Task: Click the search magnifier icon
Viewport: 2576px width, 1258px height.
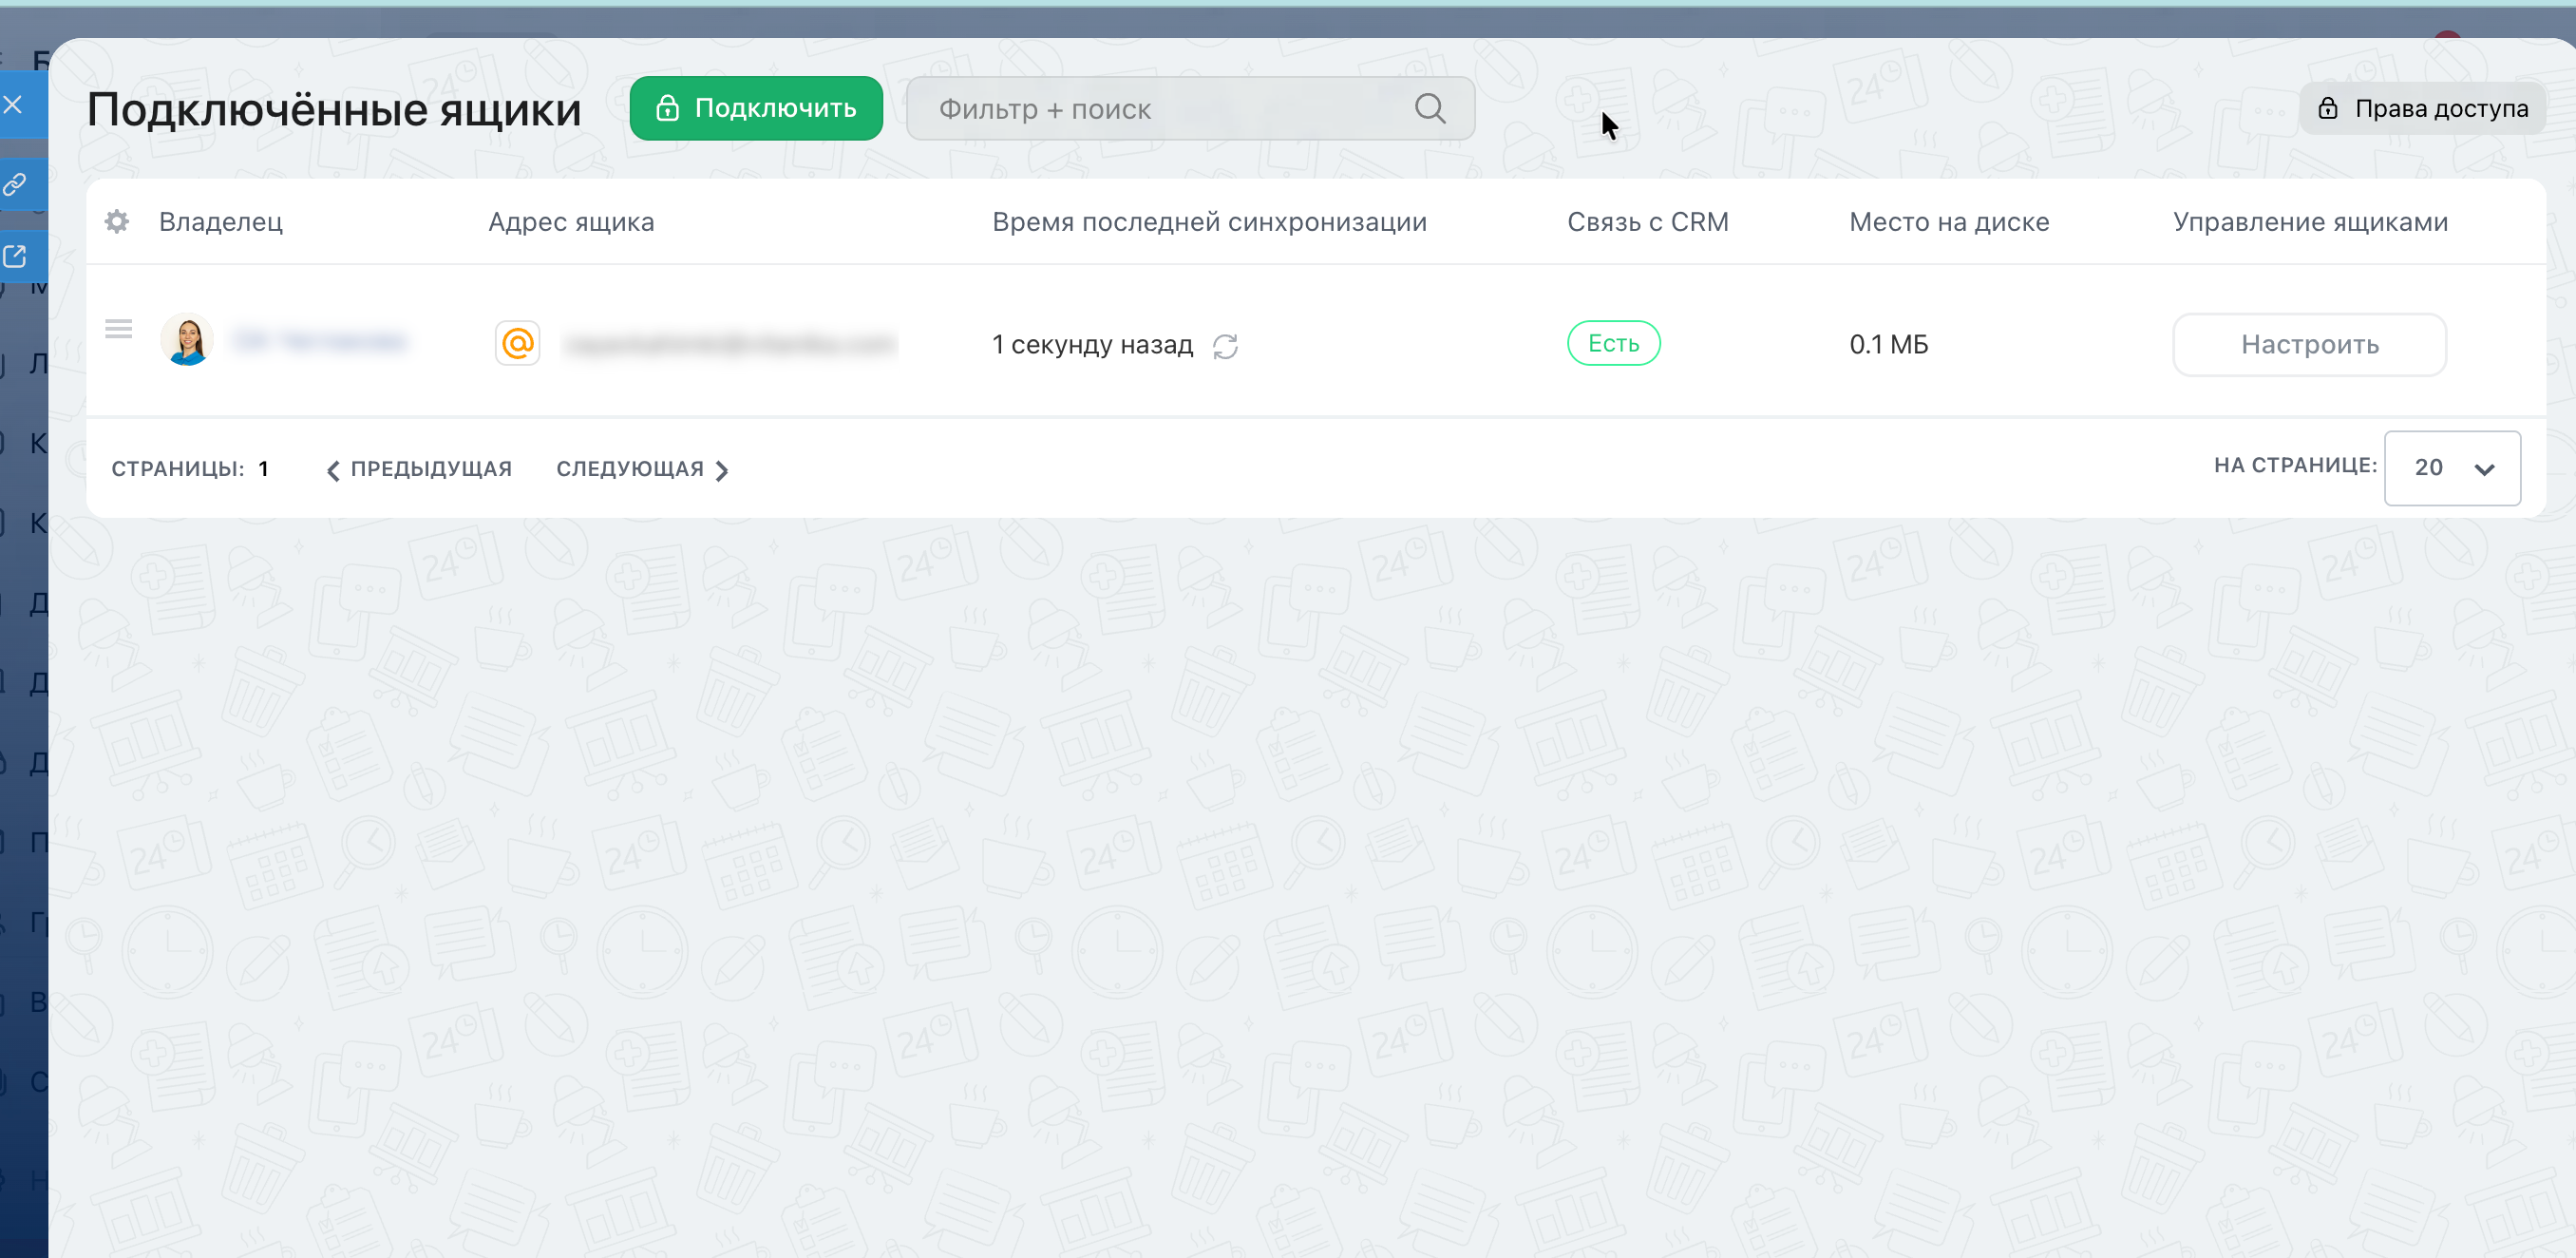Action: [x=1430, y=108]
